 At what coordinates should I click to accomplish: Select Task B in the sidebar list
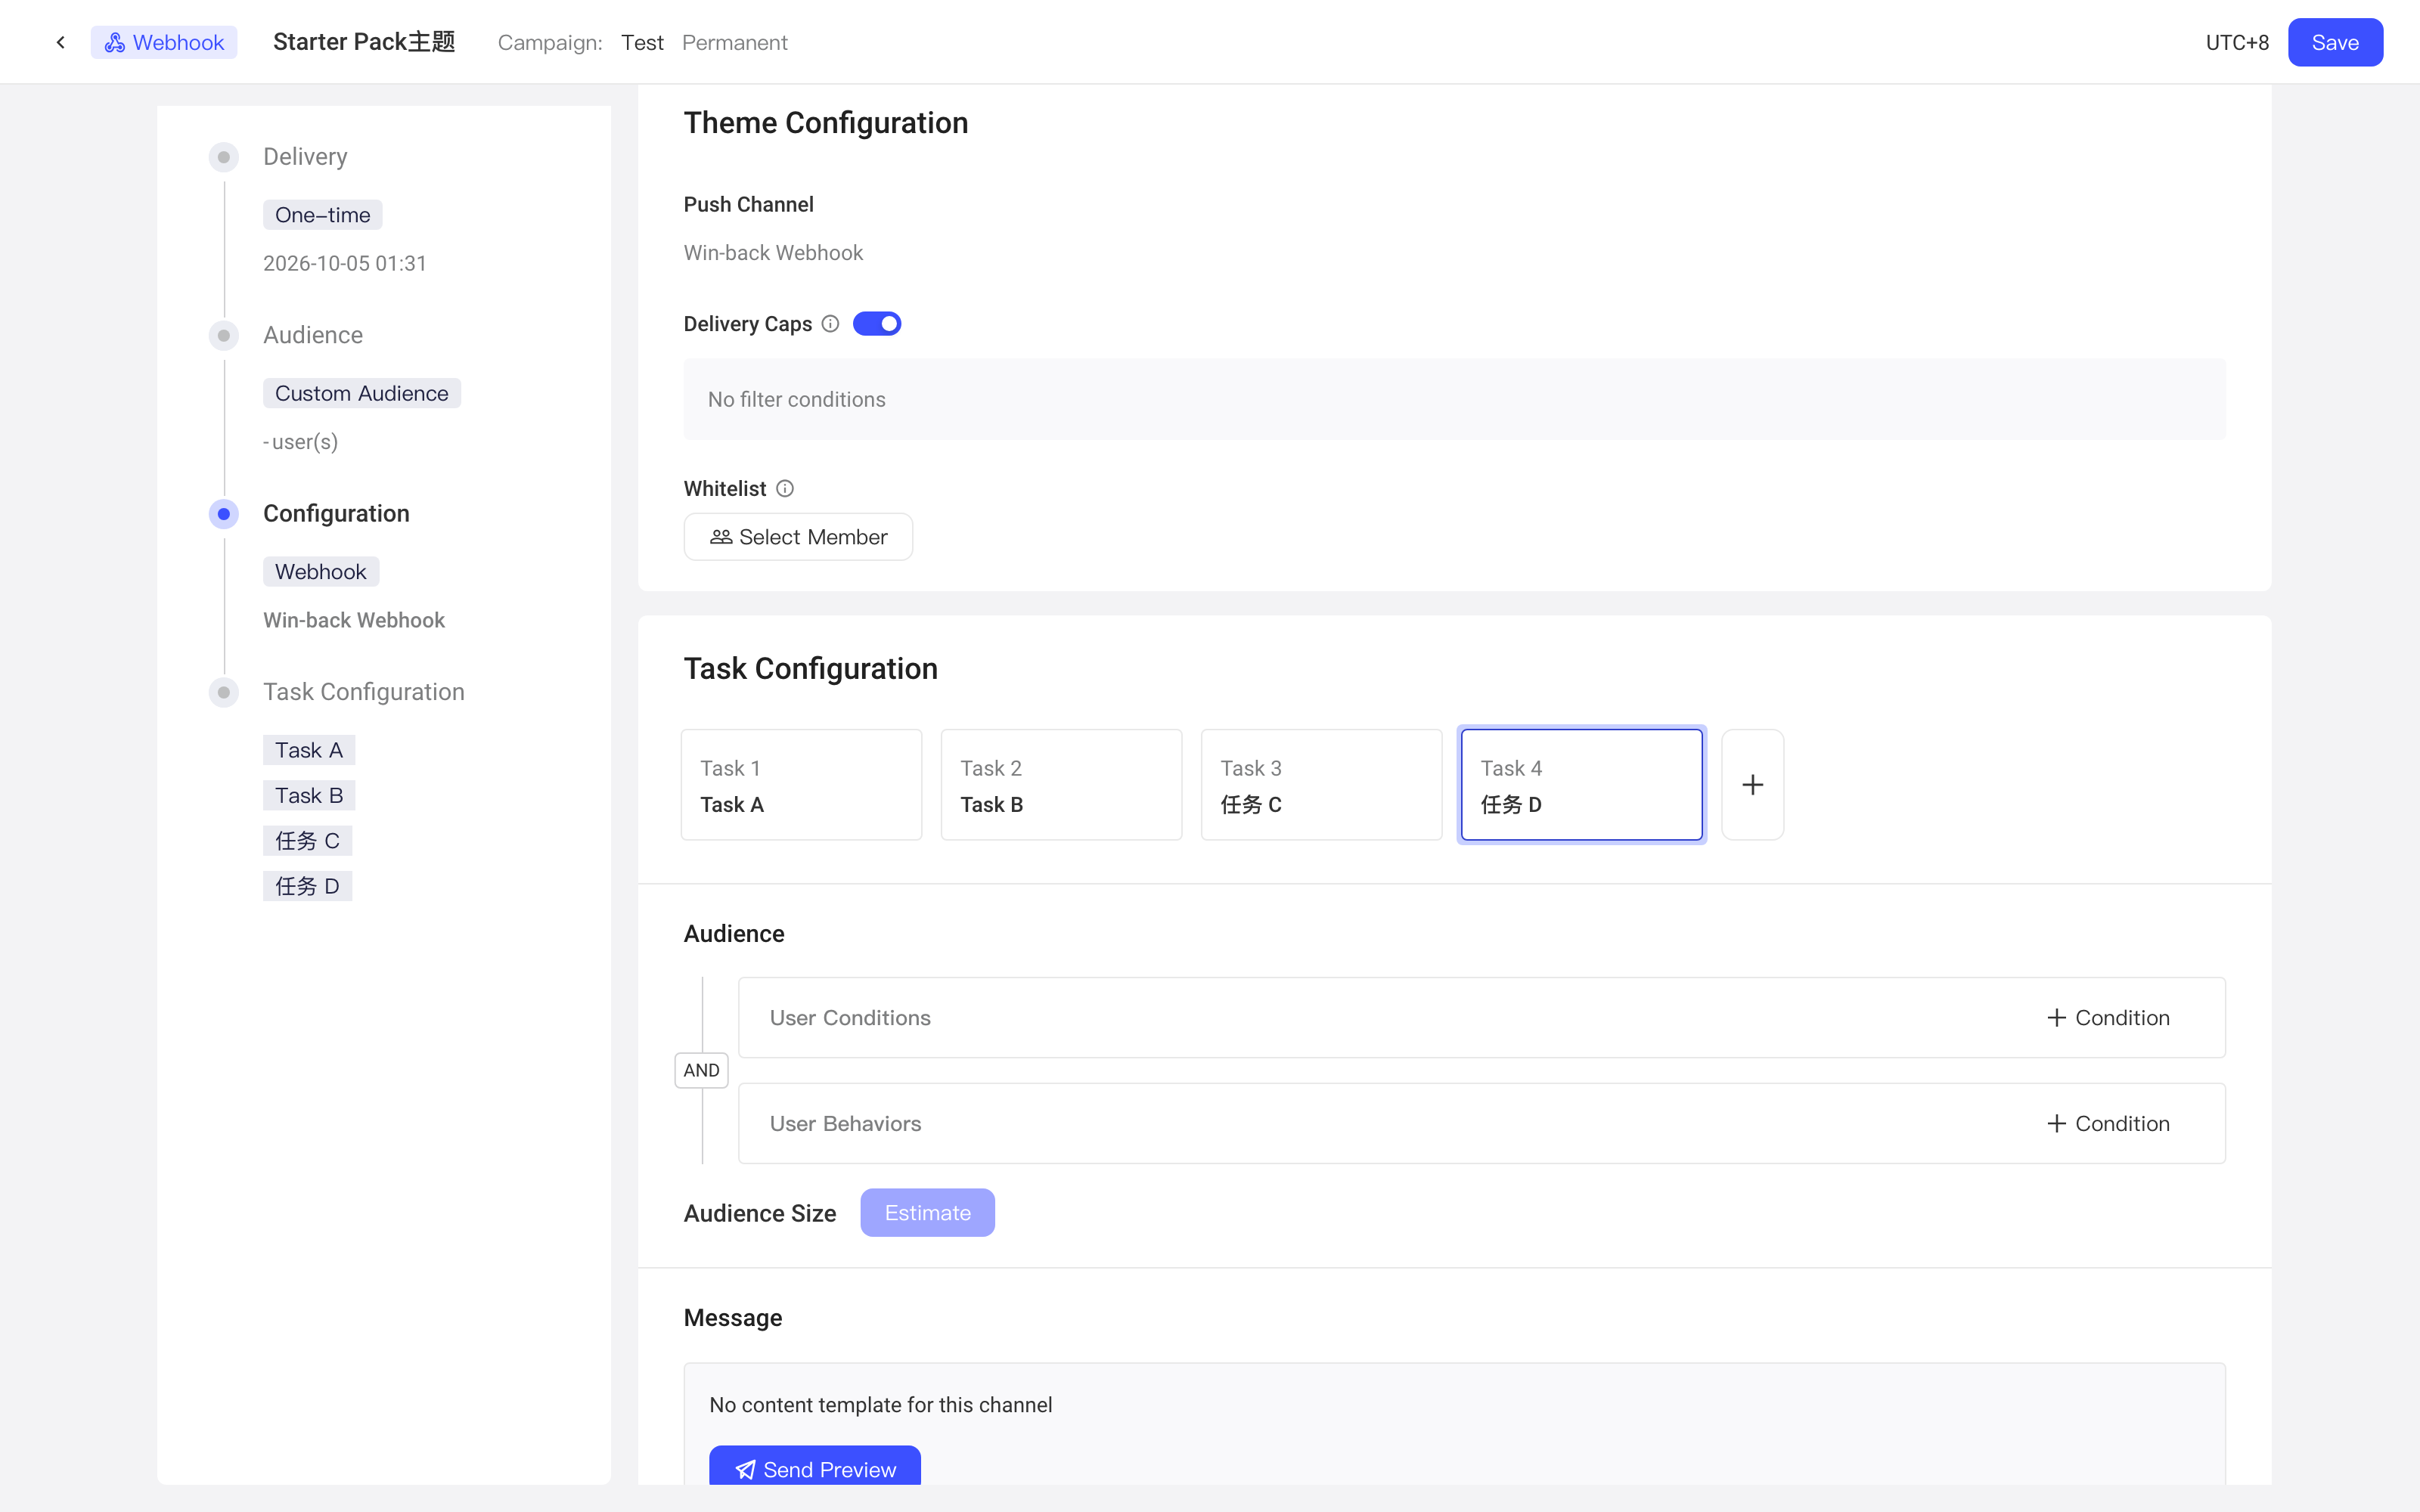tap(308, 796)
